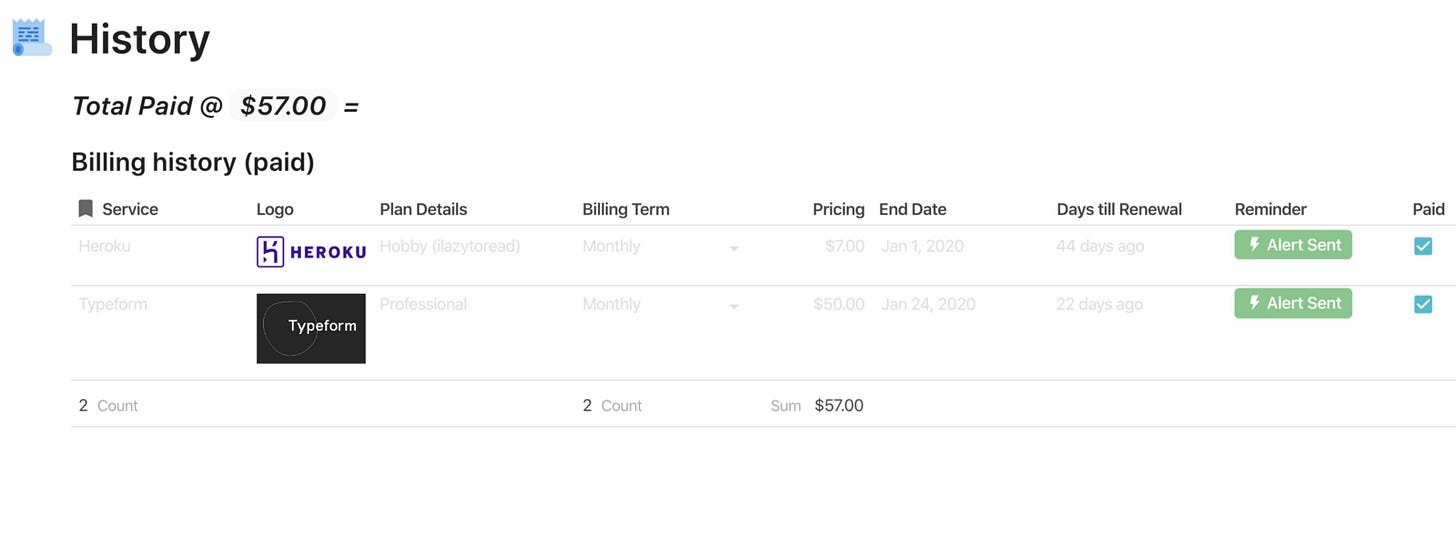Expand Heroku Billing Term Monthly dropdown

pos(734,248)
